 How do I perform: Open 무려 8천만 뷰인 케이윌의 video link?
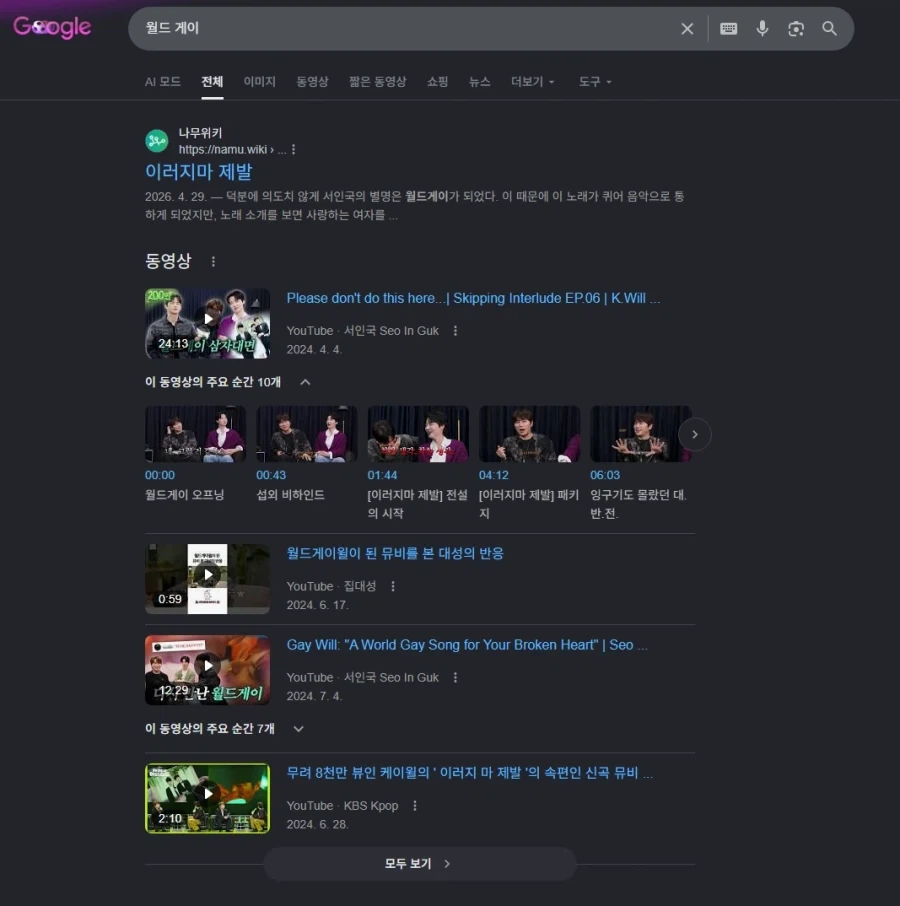coord(470,773)
